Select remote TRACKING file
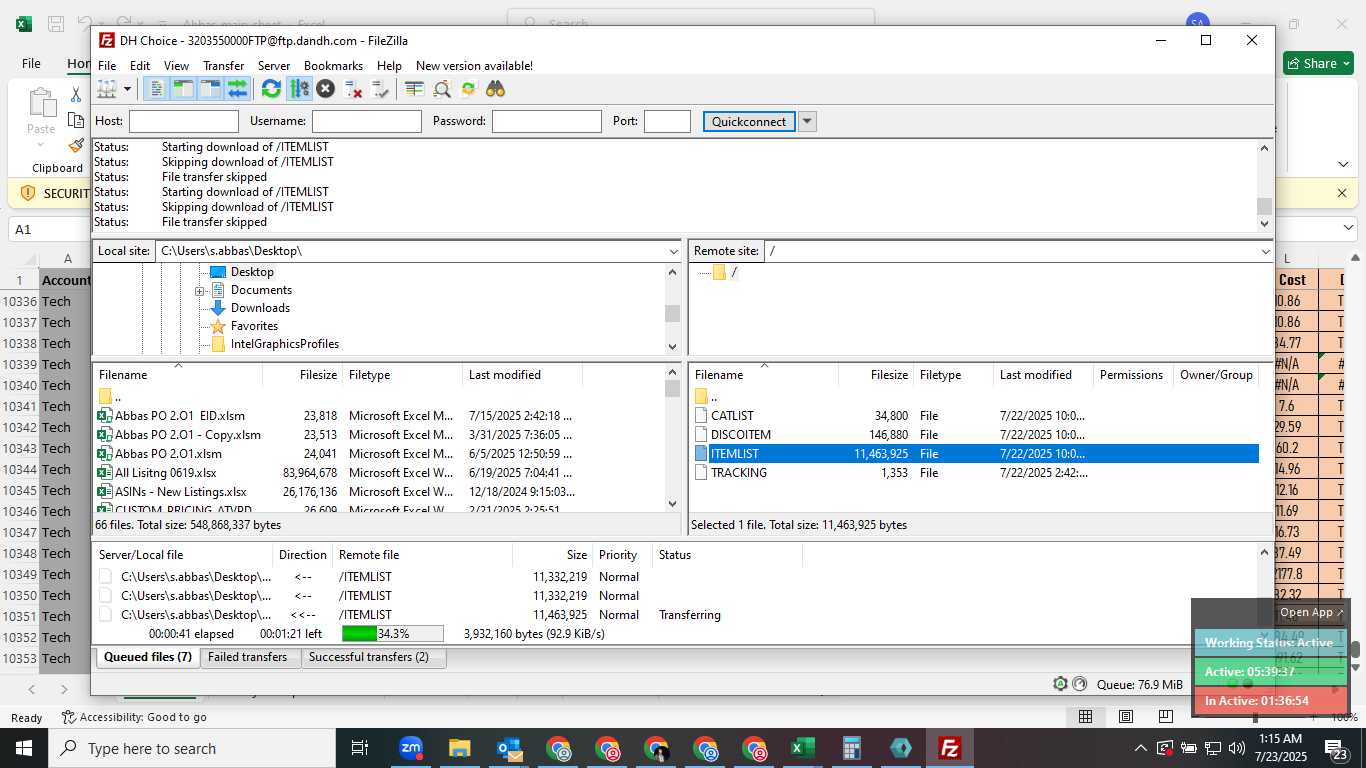The image size is (1366, 768). (739, 472)
